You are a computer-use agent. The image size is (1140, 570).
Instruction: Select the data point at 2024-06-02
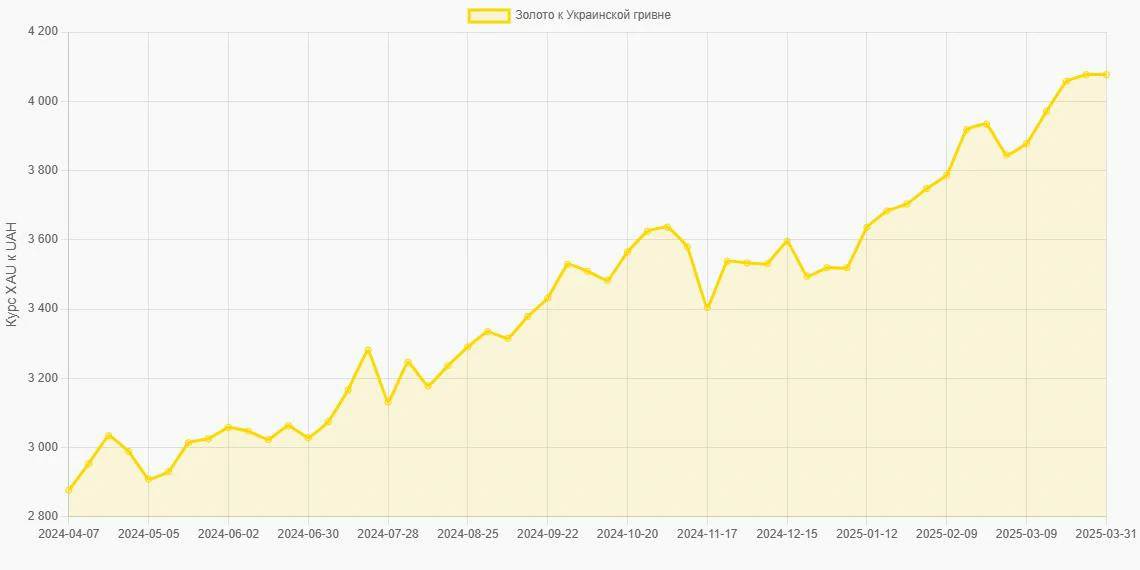(228, 428)
